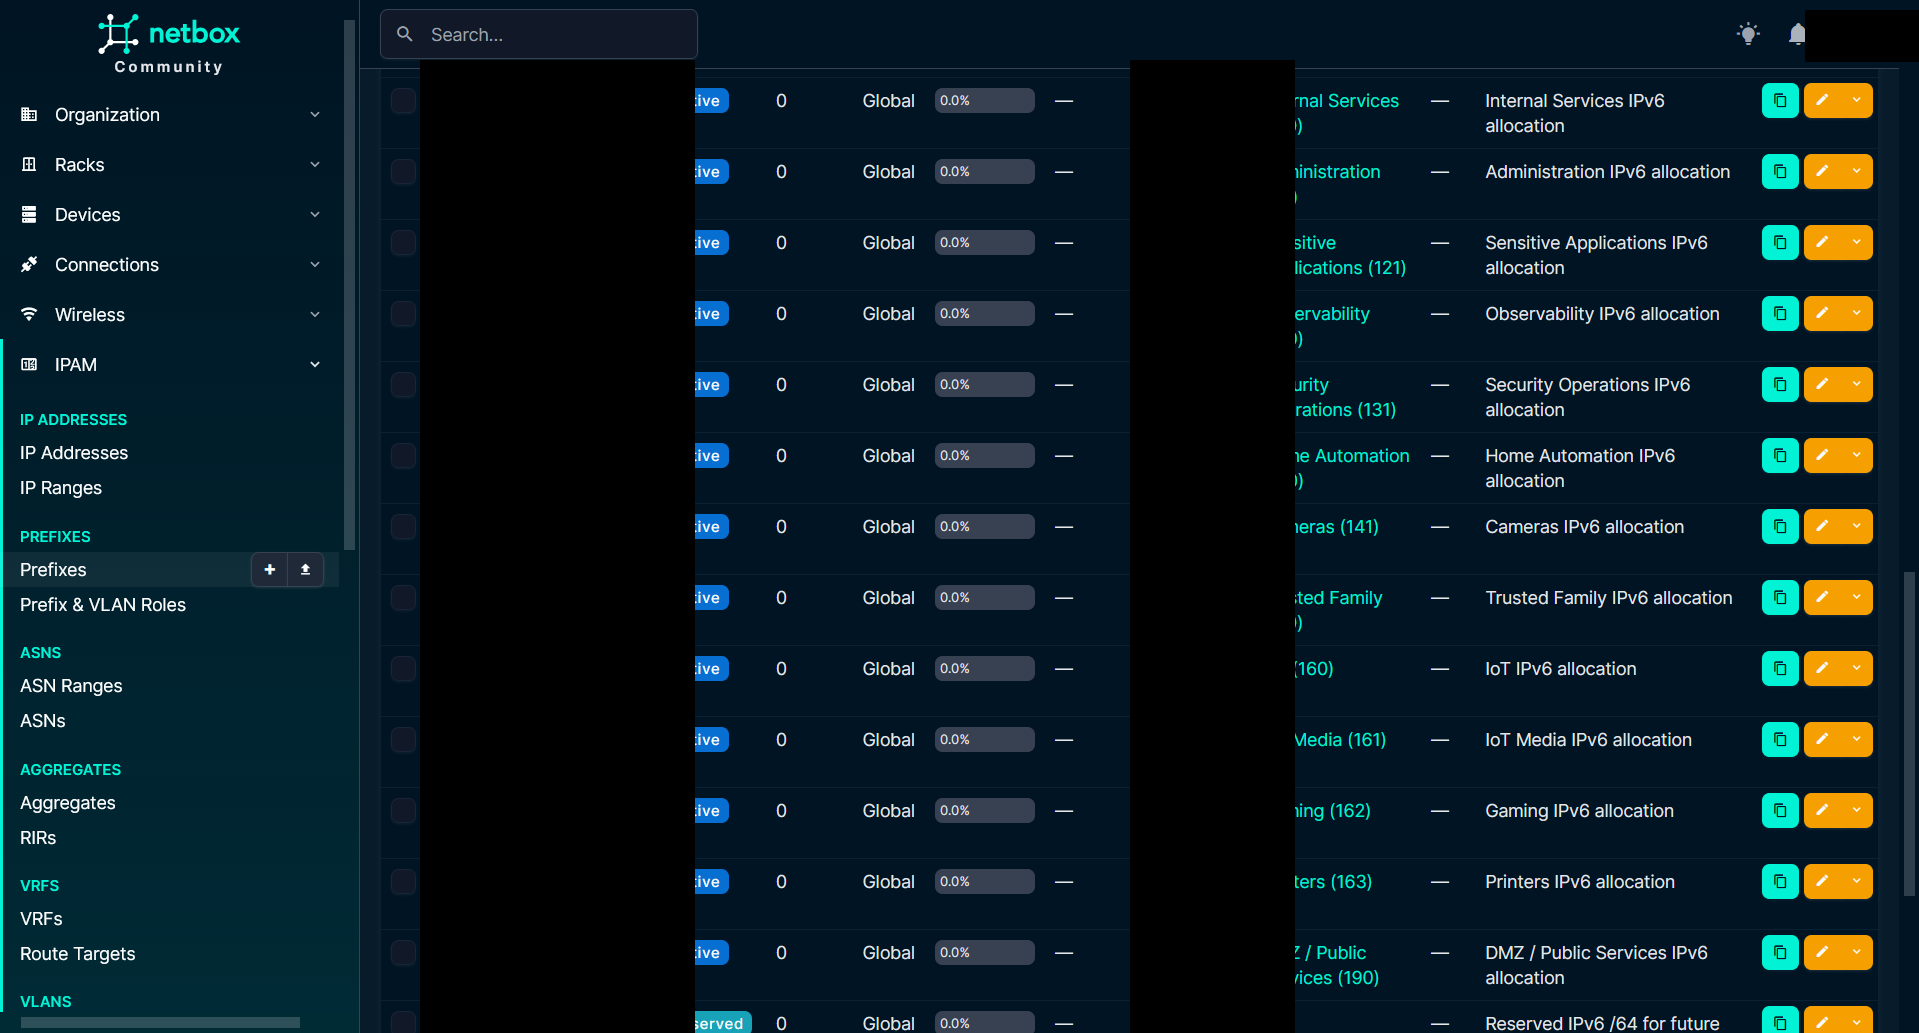Click utilization bar of Internal Services row
Viewport: 1919px width, 1033px height.
coord(985,100)
